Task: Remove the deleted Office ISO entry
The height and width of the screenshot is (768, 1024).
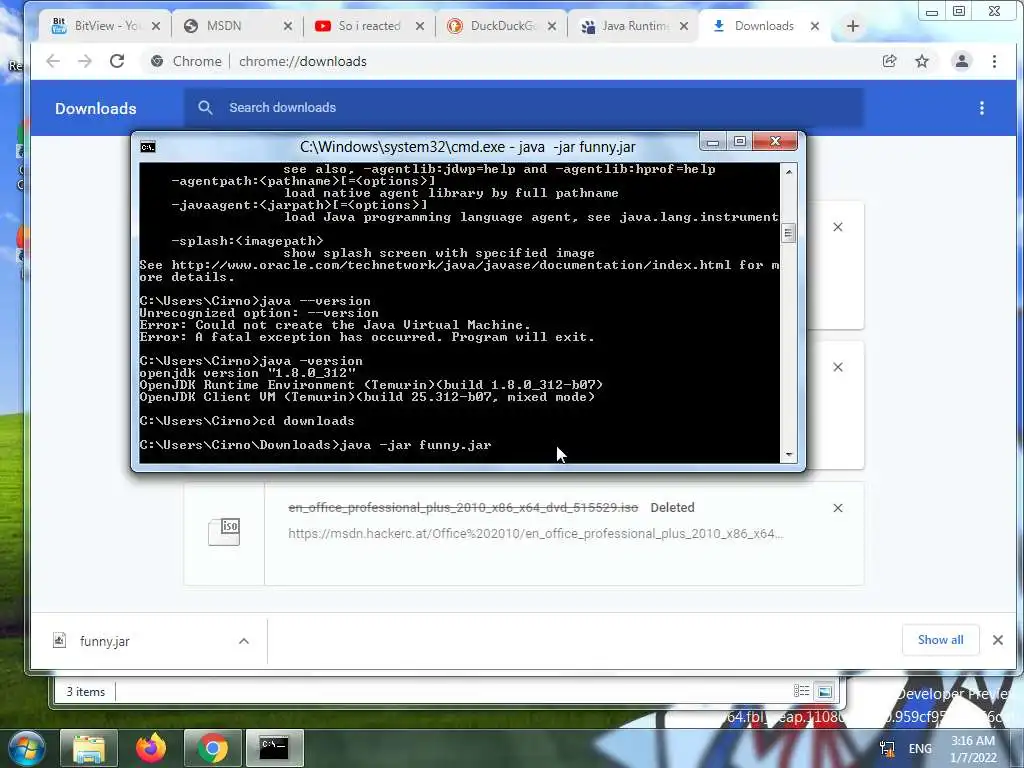Action: pos(838,508)
